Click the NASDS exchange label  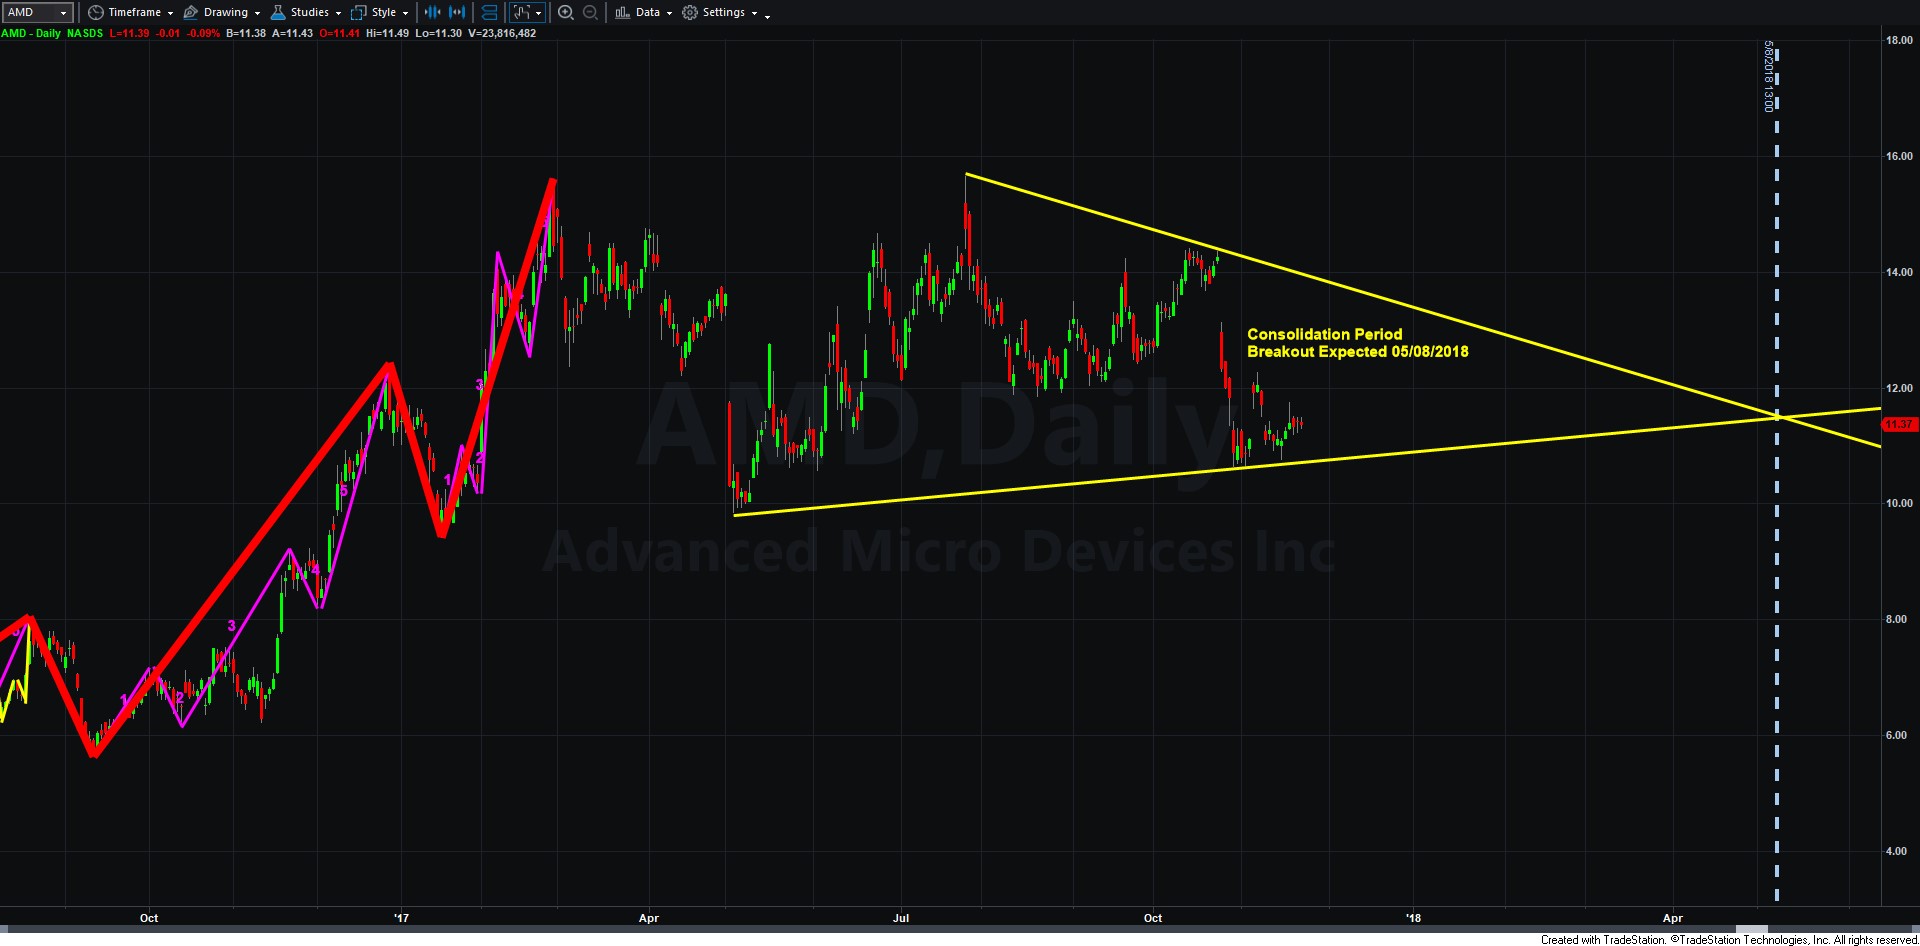(85, 33)
